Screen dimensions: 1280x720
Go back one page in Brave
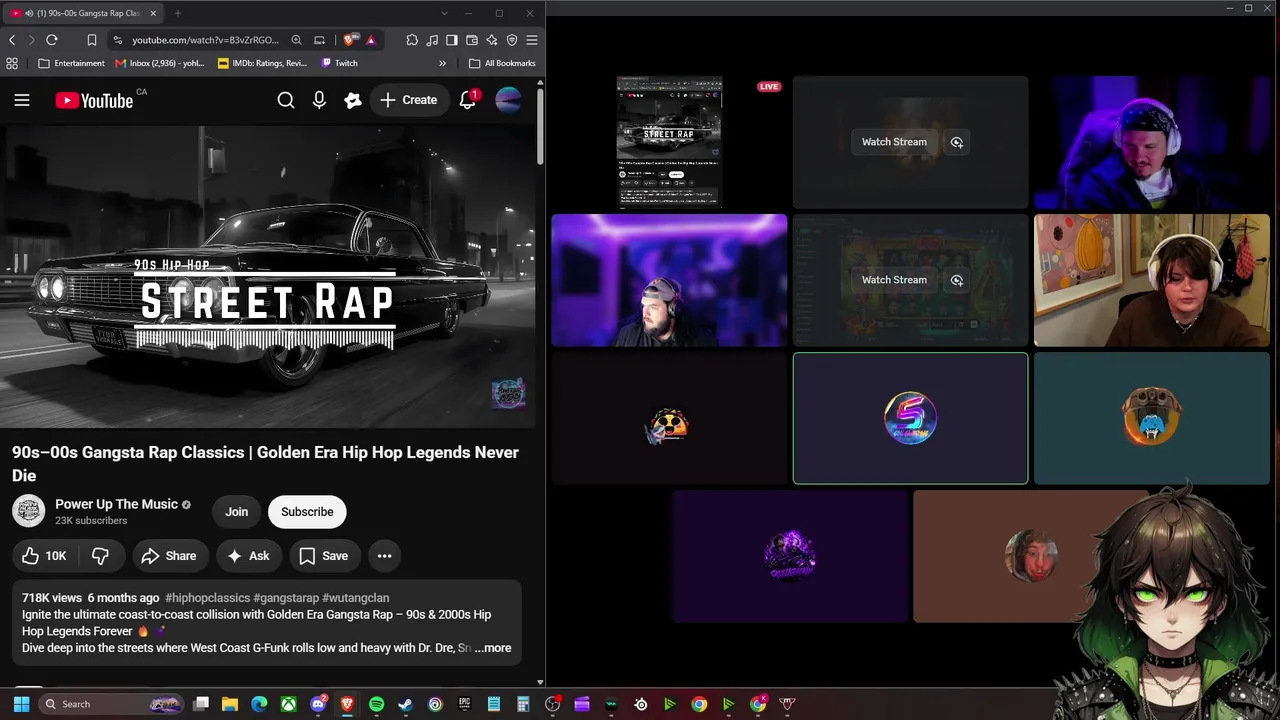[12, 40]
